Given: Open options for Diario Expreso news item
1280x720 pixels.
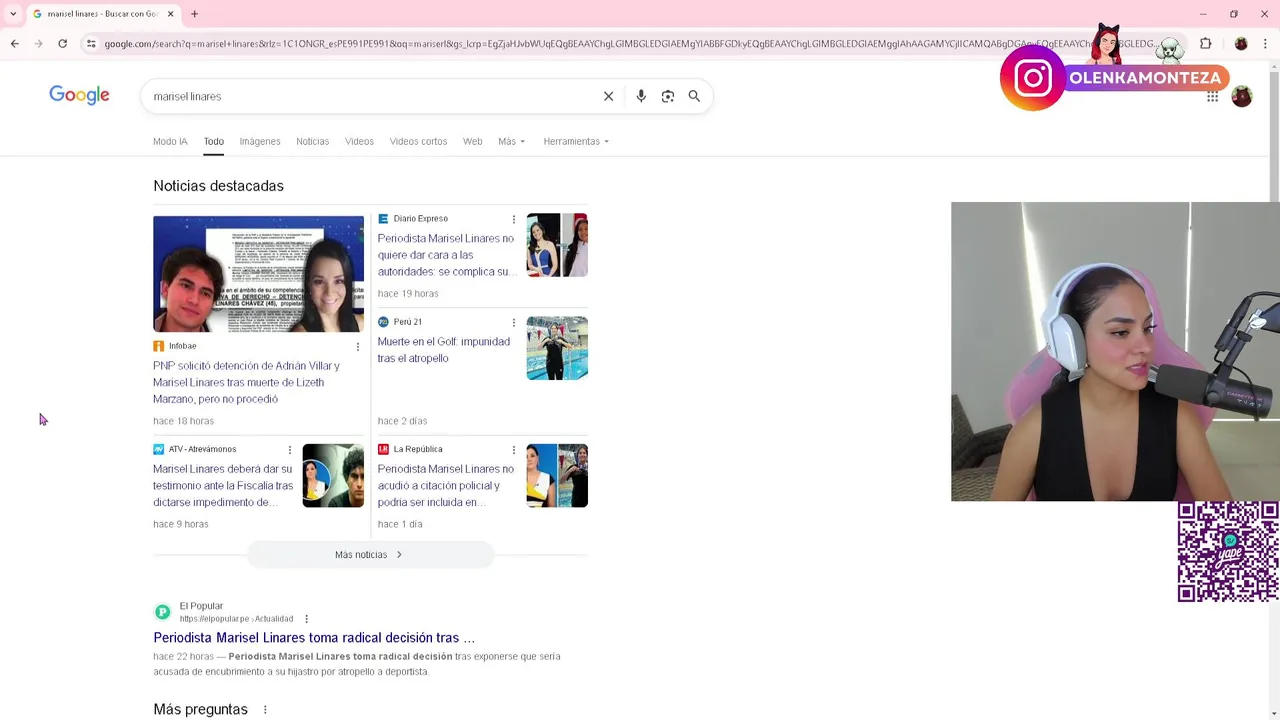Looking at the screenshot, I should (x=514, y=219).
